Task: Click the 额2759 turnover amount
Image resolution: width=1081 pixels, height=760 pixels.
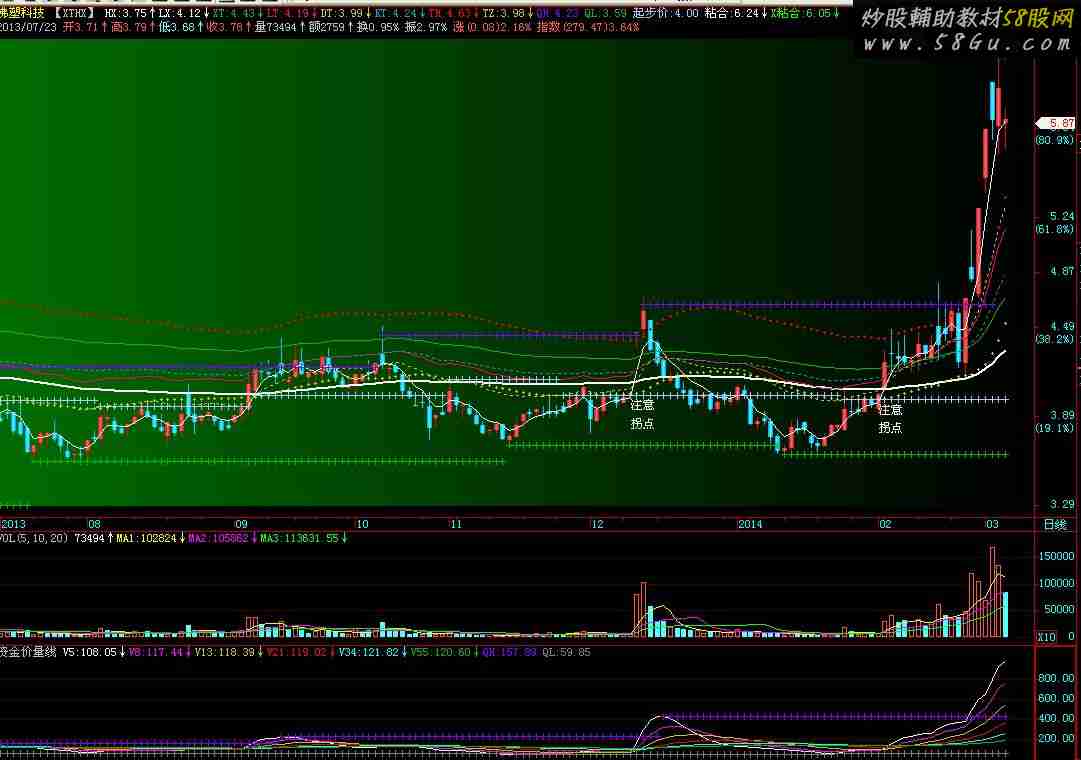Action: point(326,28)
